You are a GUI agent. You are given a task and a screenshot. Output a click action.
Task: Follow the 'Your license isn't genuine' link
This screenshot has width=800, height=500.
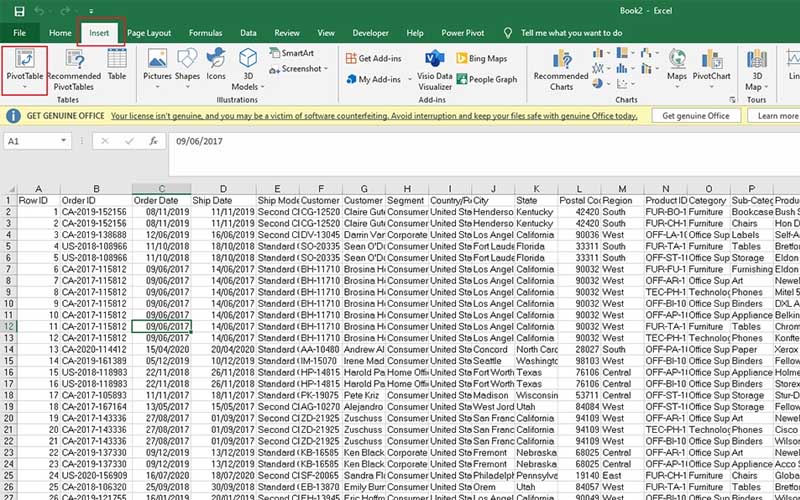point(374,116)
